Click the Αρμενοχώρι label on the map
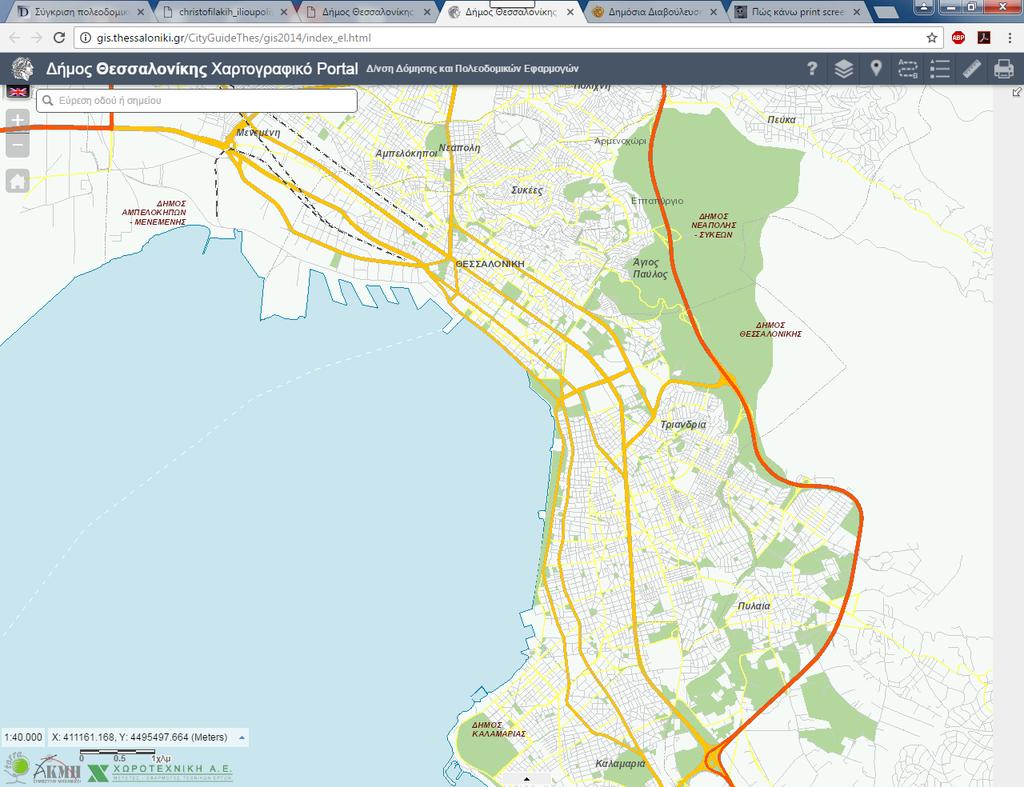This screenshot has height=787, width=1024. coord(620,141)
